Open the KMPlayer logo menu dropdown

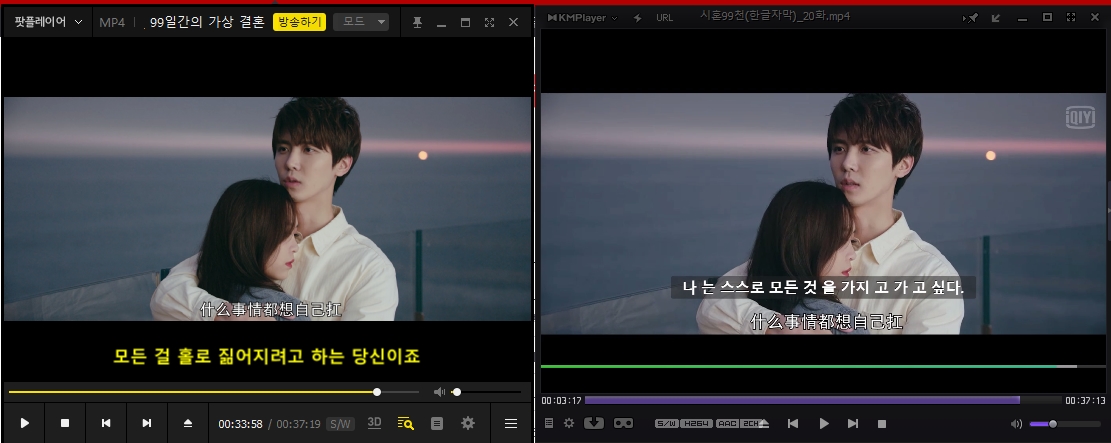tap(582, 18)
